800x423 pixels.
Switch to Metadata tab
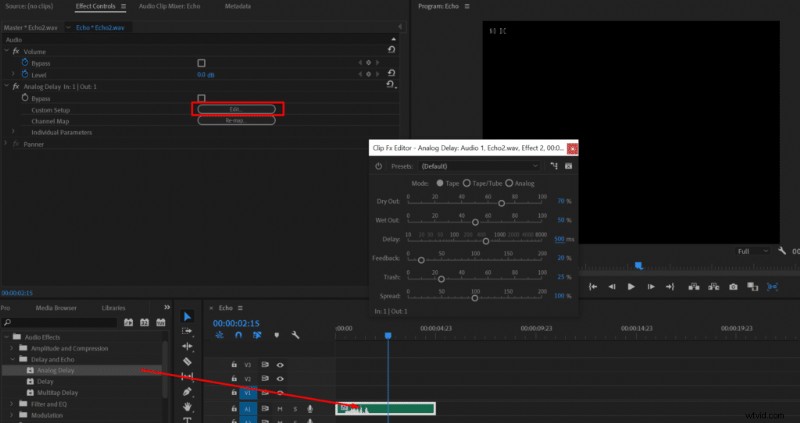click(x=238, y=6)
